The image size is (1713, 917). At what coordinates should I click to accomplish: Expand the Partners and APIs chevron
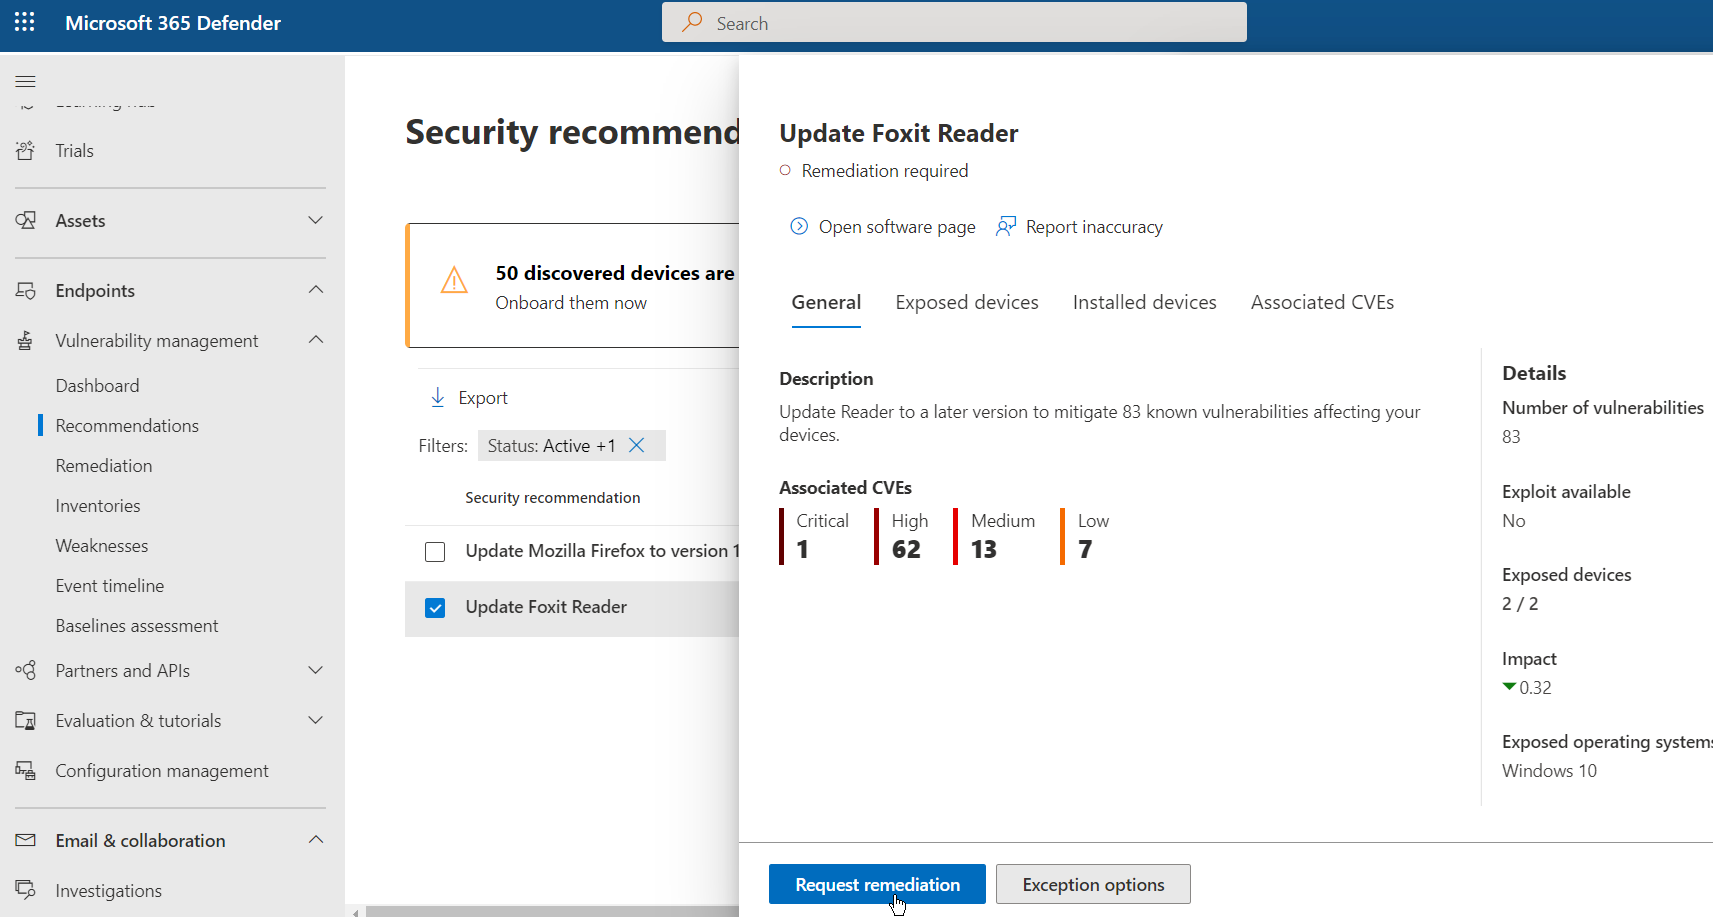tap(316, 670)
